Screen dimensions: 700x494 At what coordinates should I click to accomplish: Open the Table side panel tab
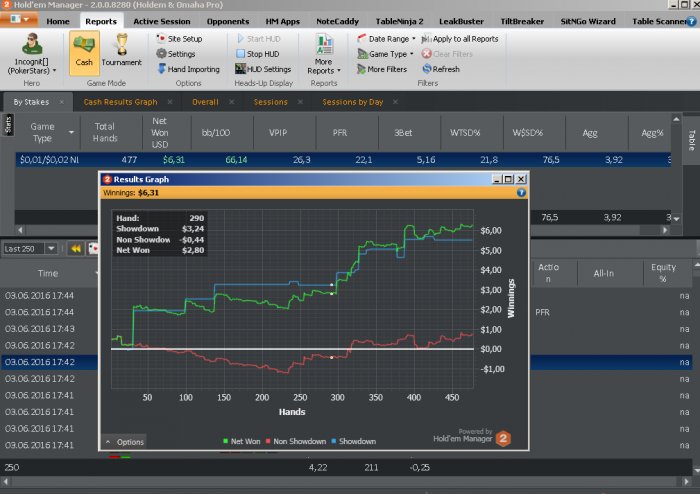692,140
